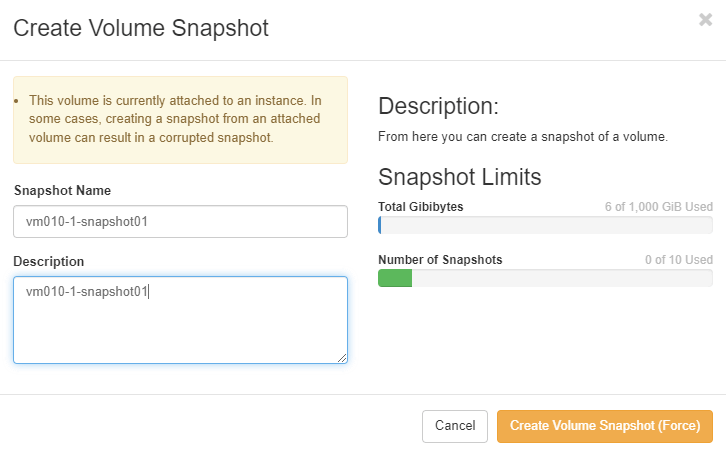Click the Total Gibibytes usage bar
The height and width of the screenshot is (455, 726).
click(545, 225)
